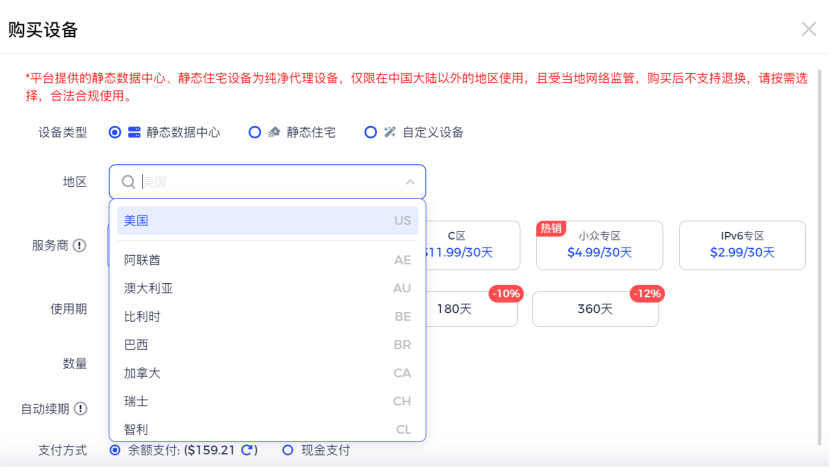Select 现金支付 payment radio button
Screen dimensions: 830x475
287,450
